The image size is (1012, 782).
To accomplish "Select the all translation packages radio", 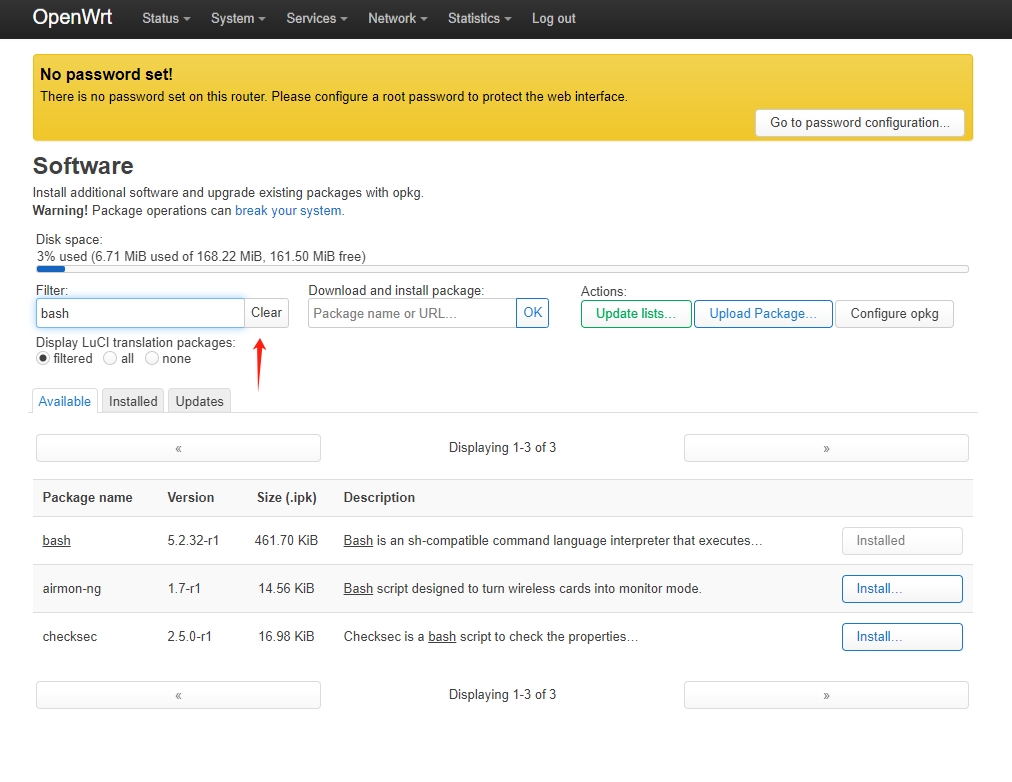I will pos(110,358).
